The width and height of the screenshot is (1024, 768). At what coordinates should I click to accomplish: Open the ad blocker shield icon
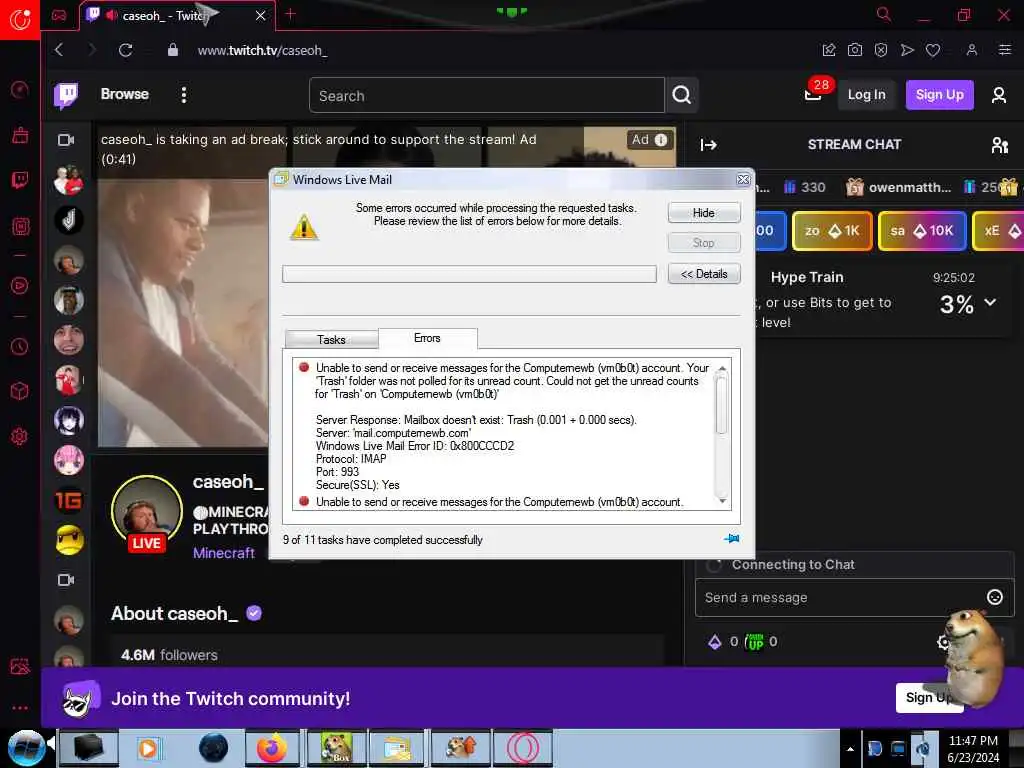click(x=881, y=50)
